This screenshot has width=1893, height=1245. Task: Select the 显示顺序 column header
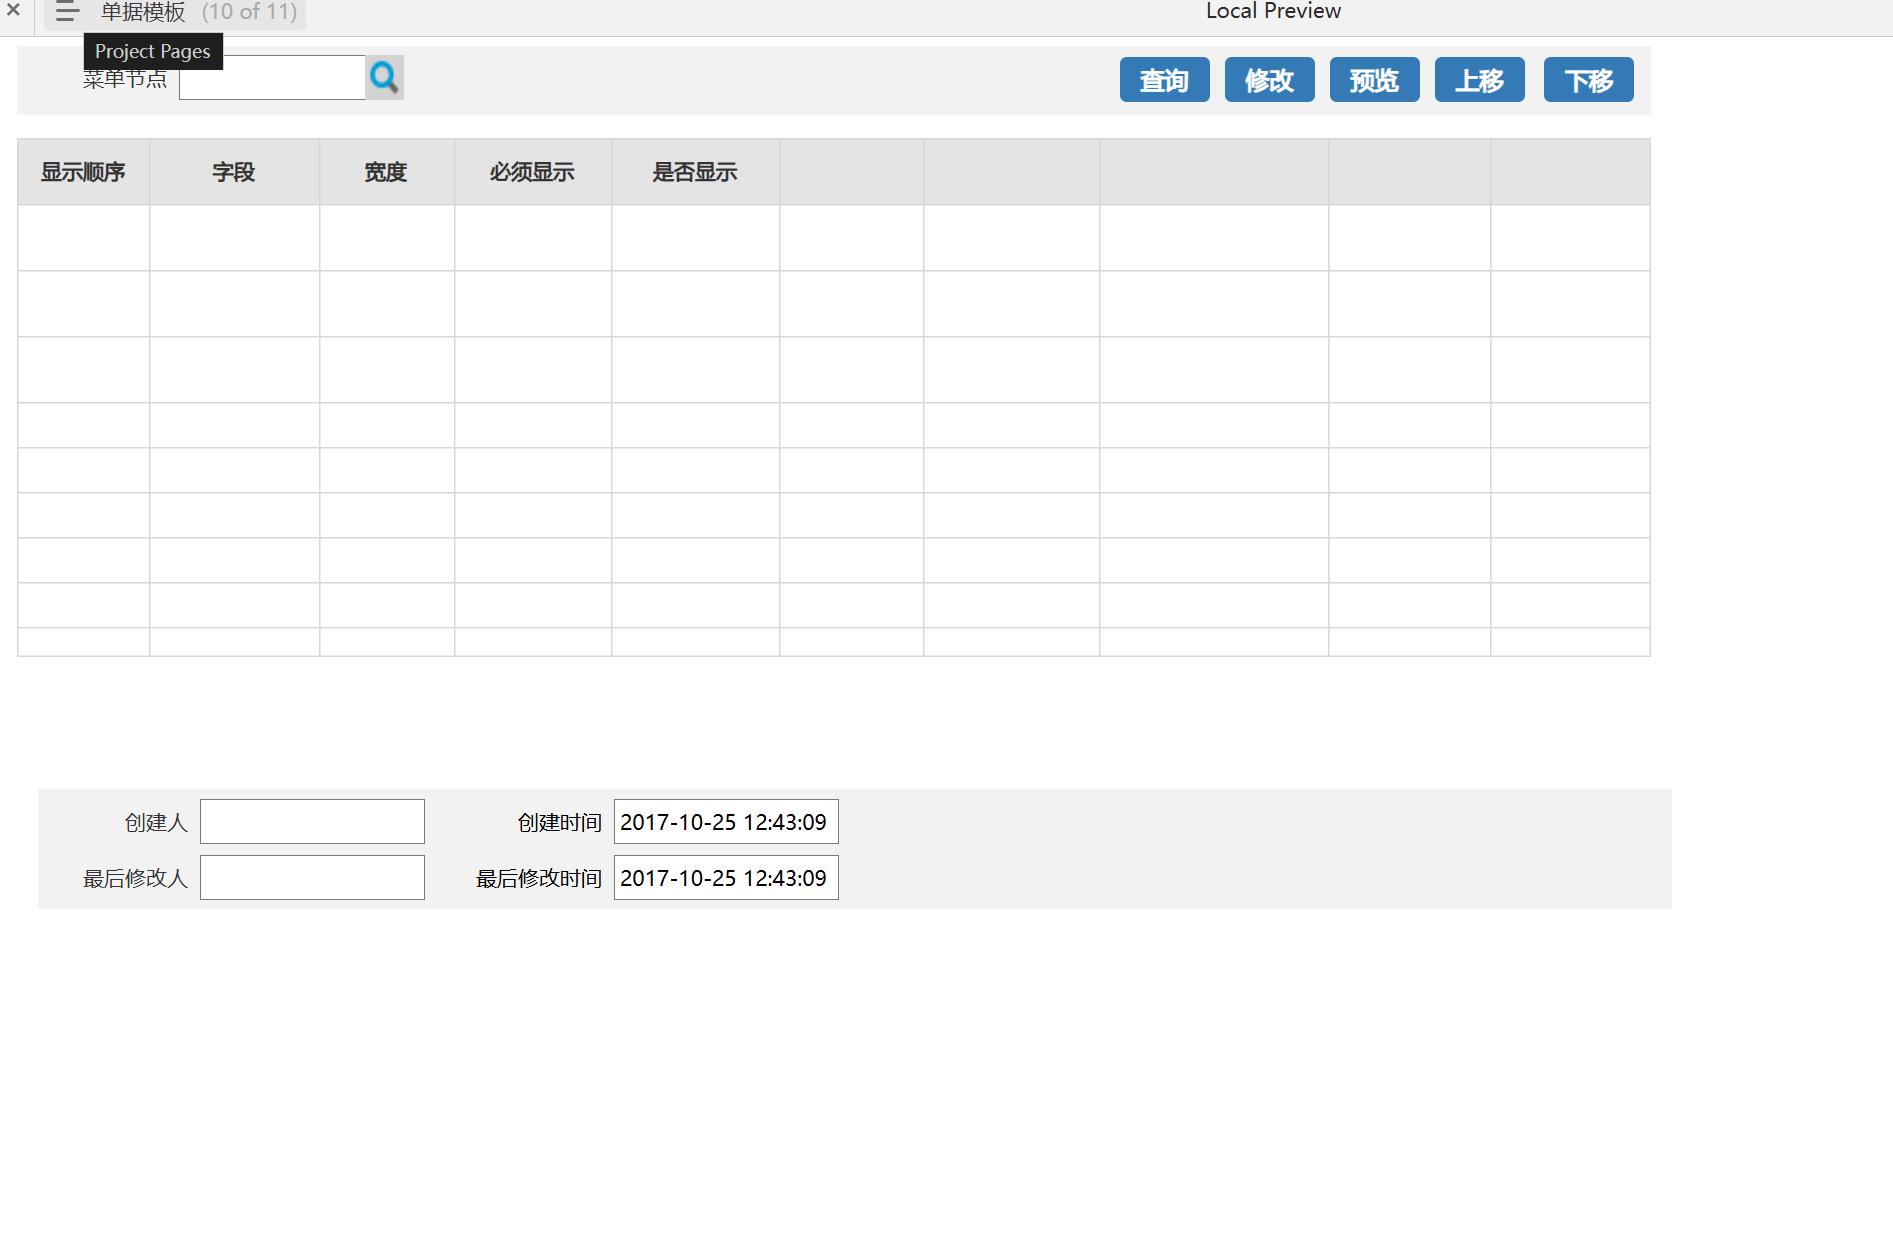tap(83, 172)
